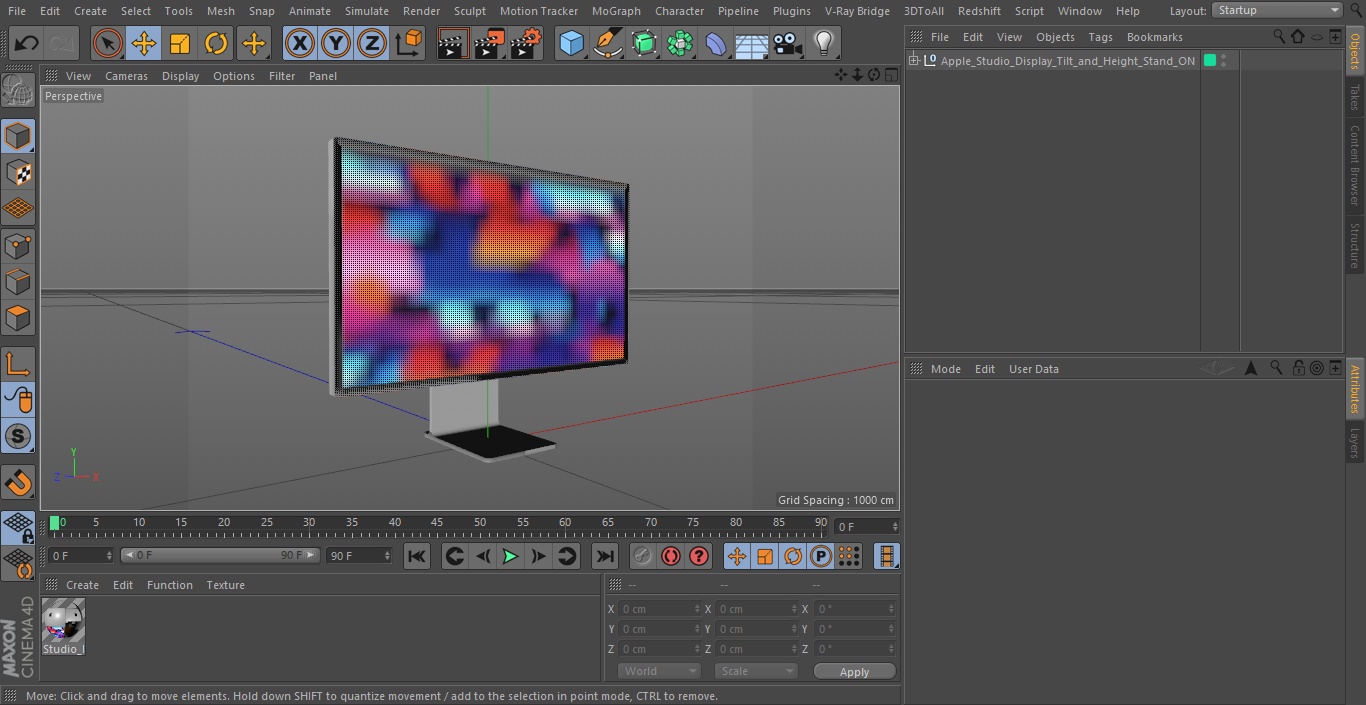Toggle the Attributes lock icon
The image size is (1366, 705).
[x=1298, y=368]
